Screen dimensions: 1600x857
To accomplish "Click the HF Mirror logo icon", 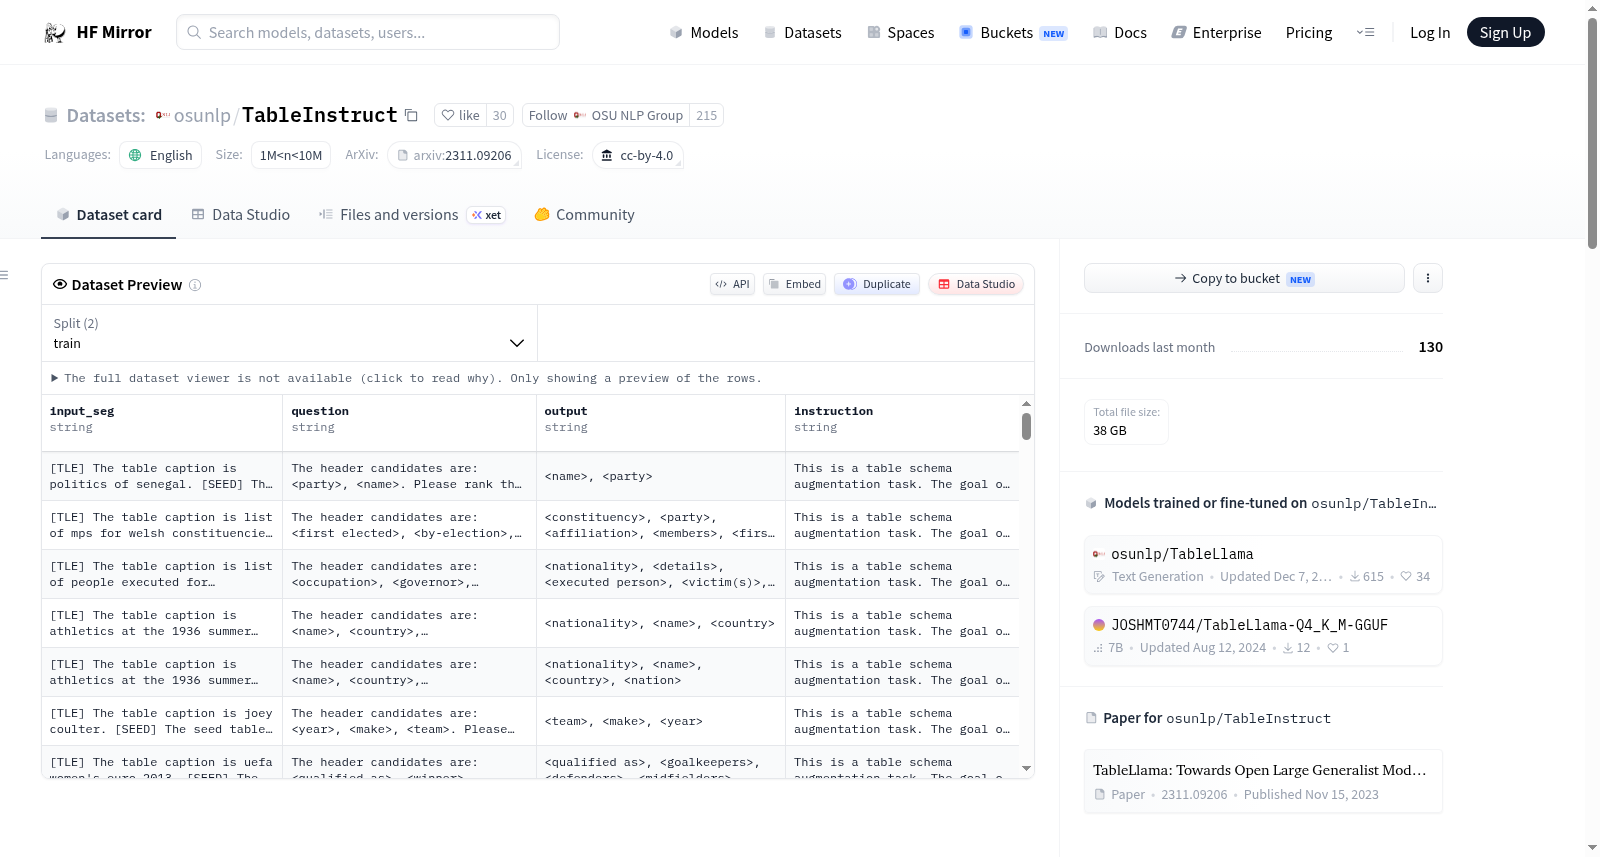I will [55, 33].
